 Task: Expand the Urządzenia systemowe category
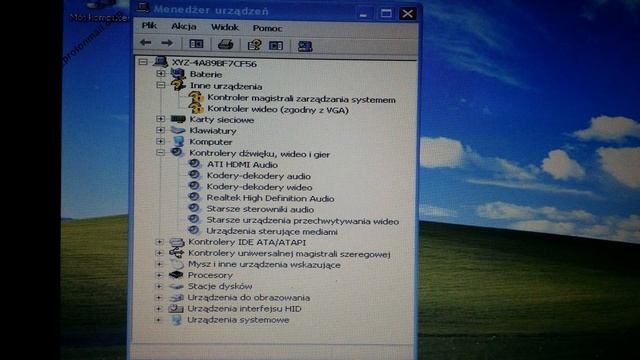[158, 320]
